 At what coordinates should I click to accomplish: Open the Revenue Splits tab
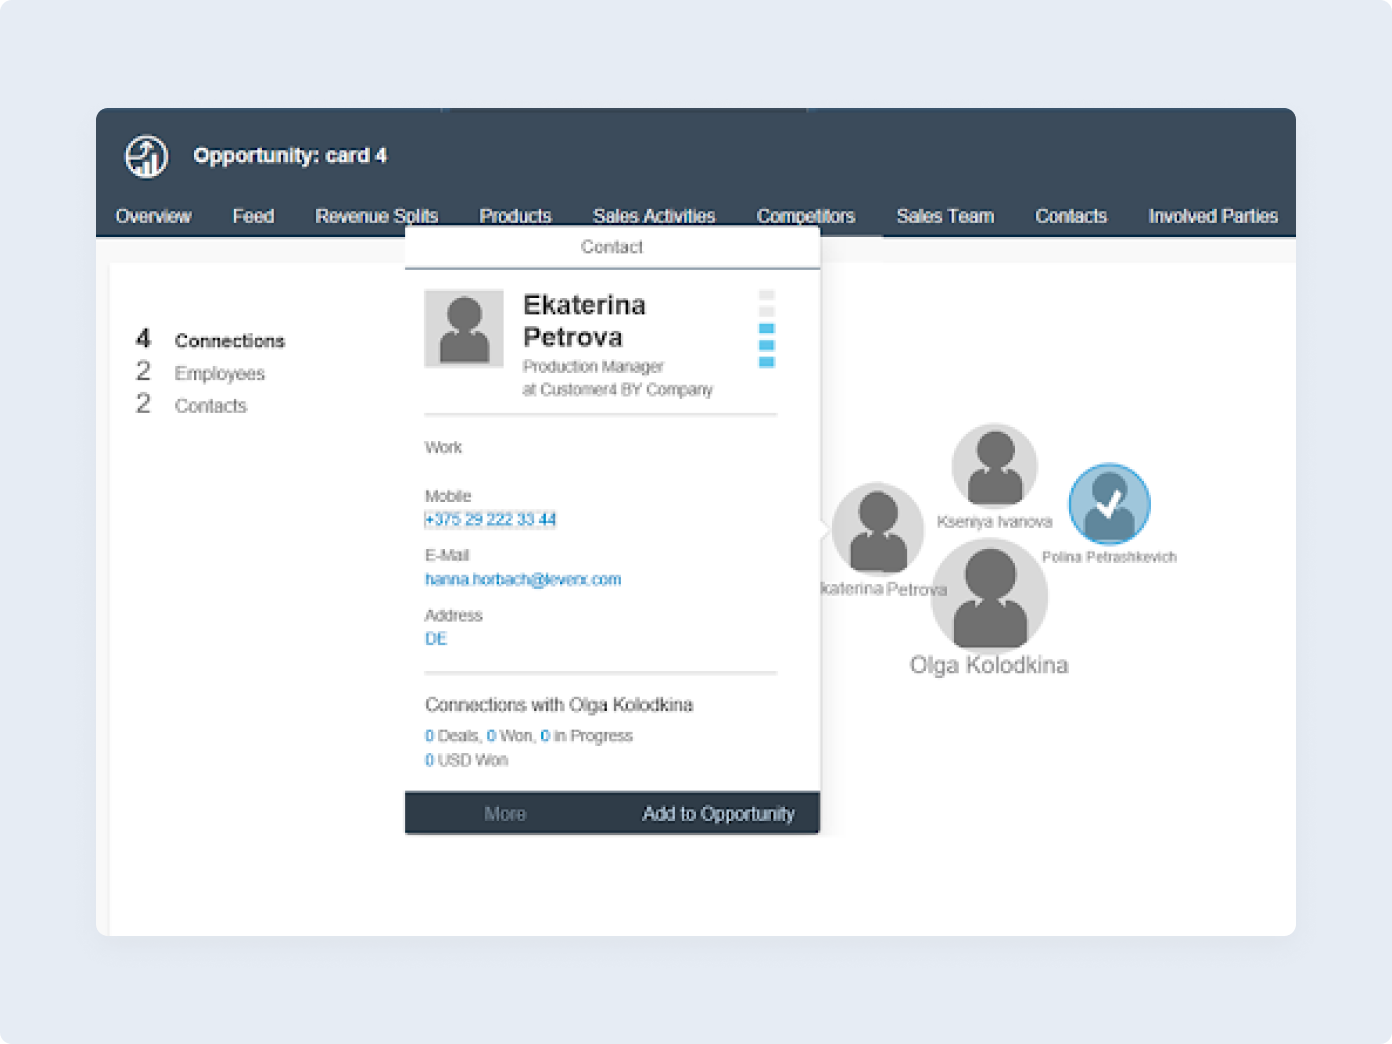376,216
